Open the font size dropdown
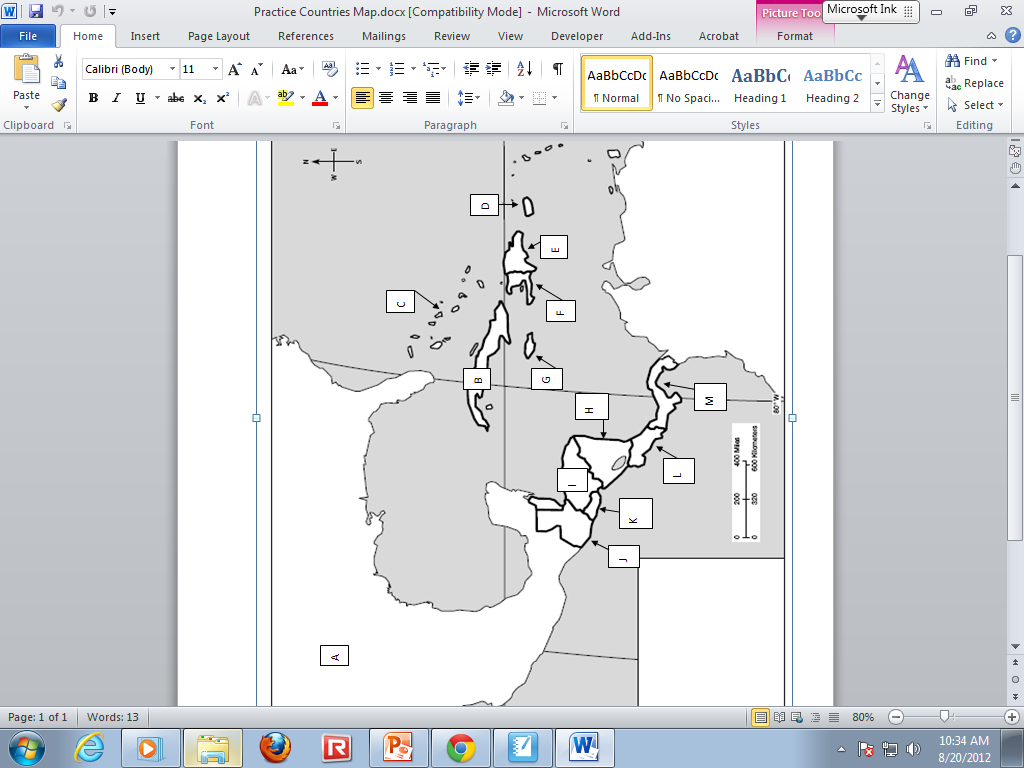1024x768 pixels. pyautogui.click(x=216, y=69)
